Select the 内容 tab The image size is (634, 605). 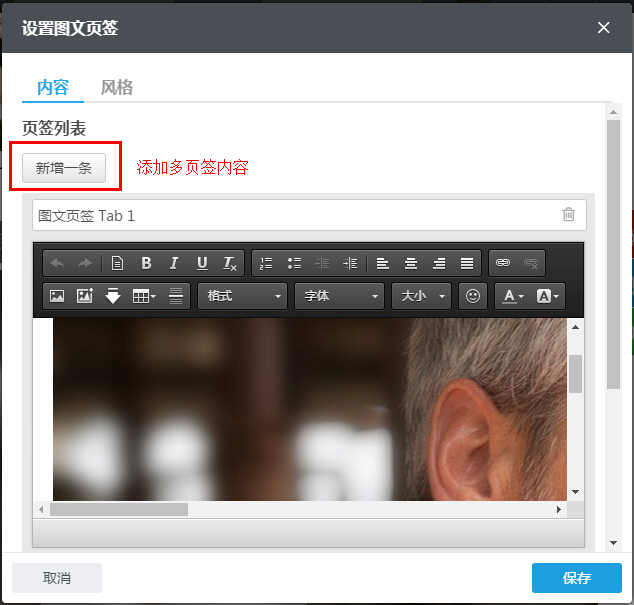click(x=53, y=87)
